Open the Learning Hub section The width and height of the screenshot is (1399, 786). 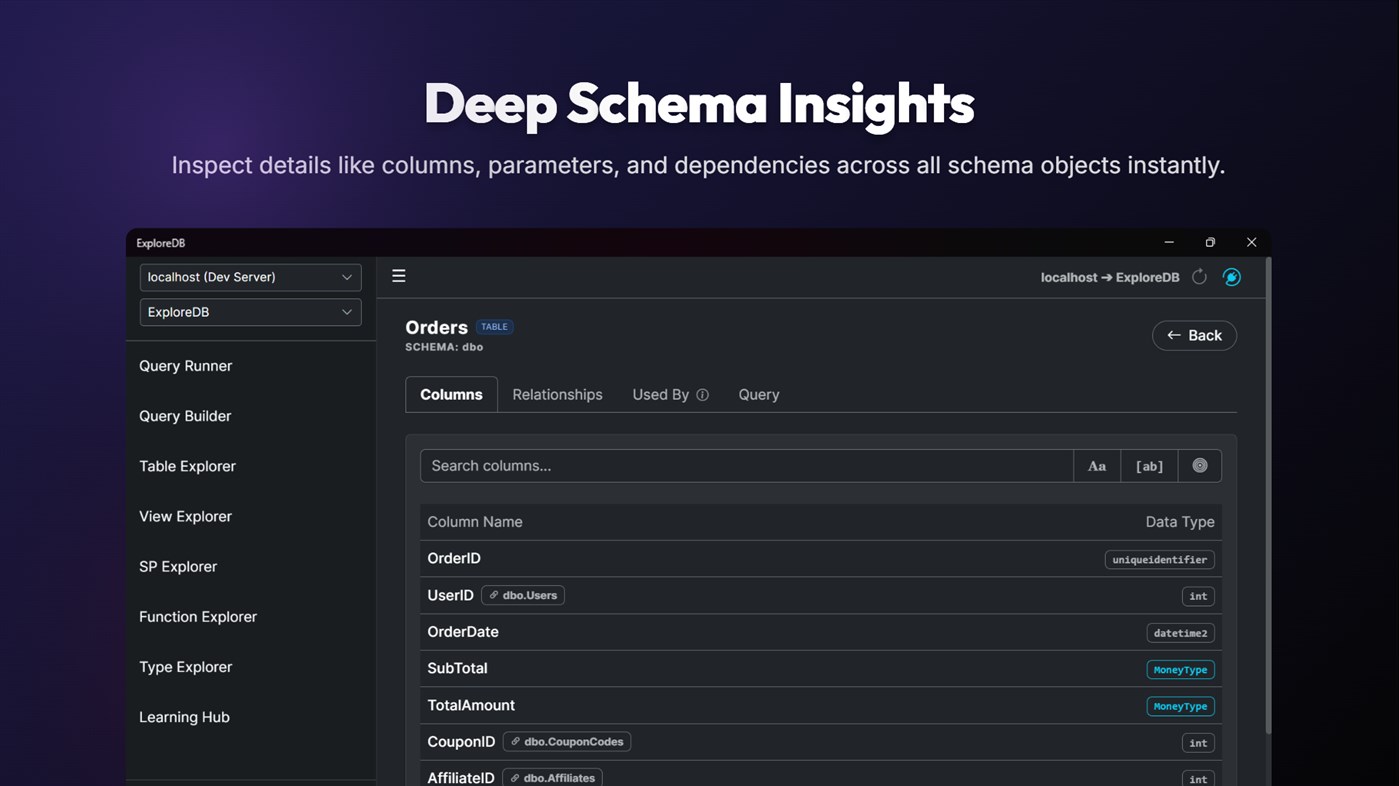coord(184,717)
